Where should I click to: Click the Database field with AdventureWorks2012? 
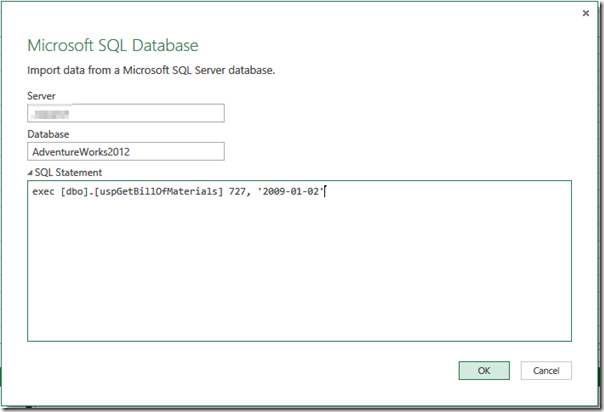tap(126, 152)
